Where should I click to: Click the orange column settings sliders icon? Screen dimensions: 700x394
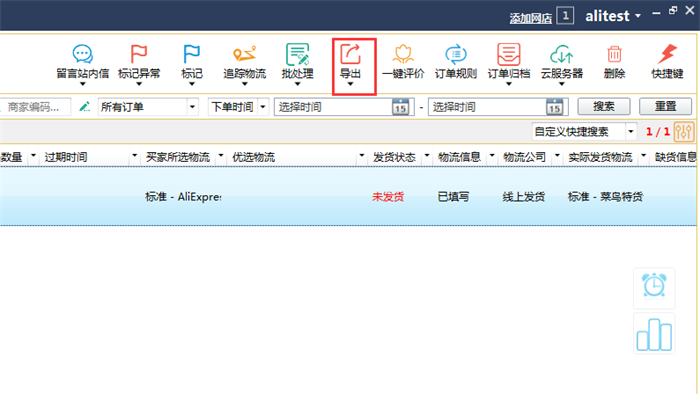pyautogui.click(x=684, y=132)
